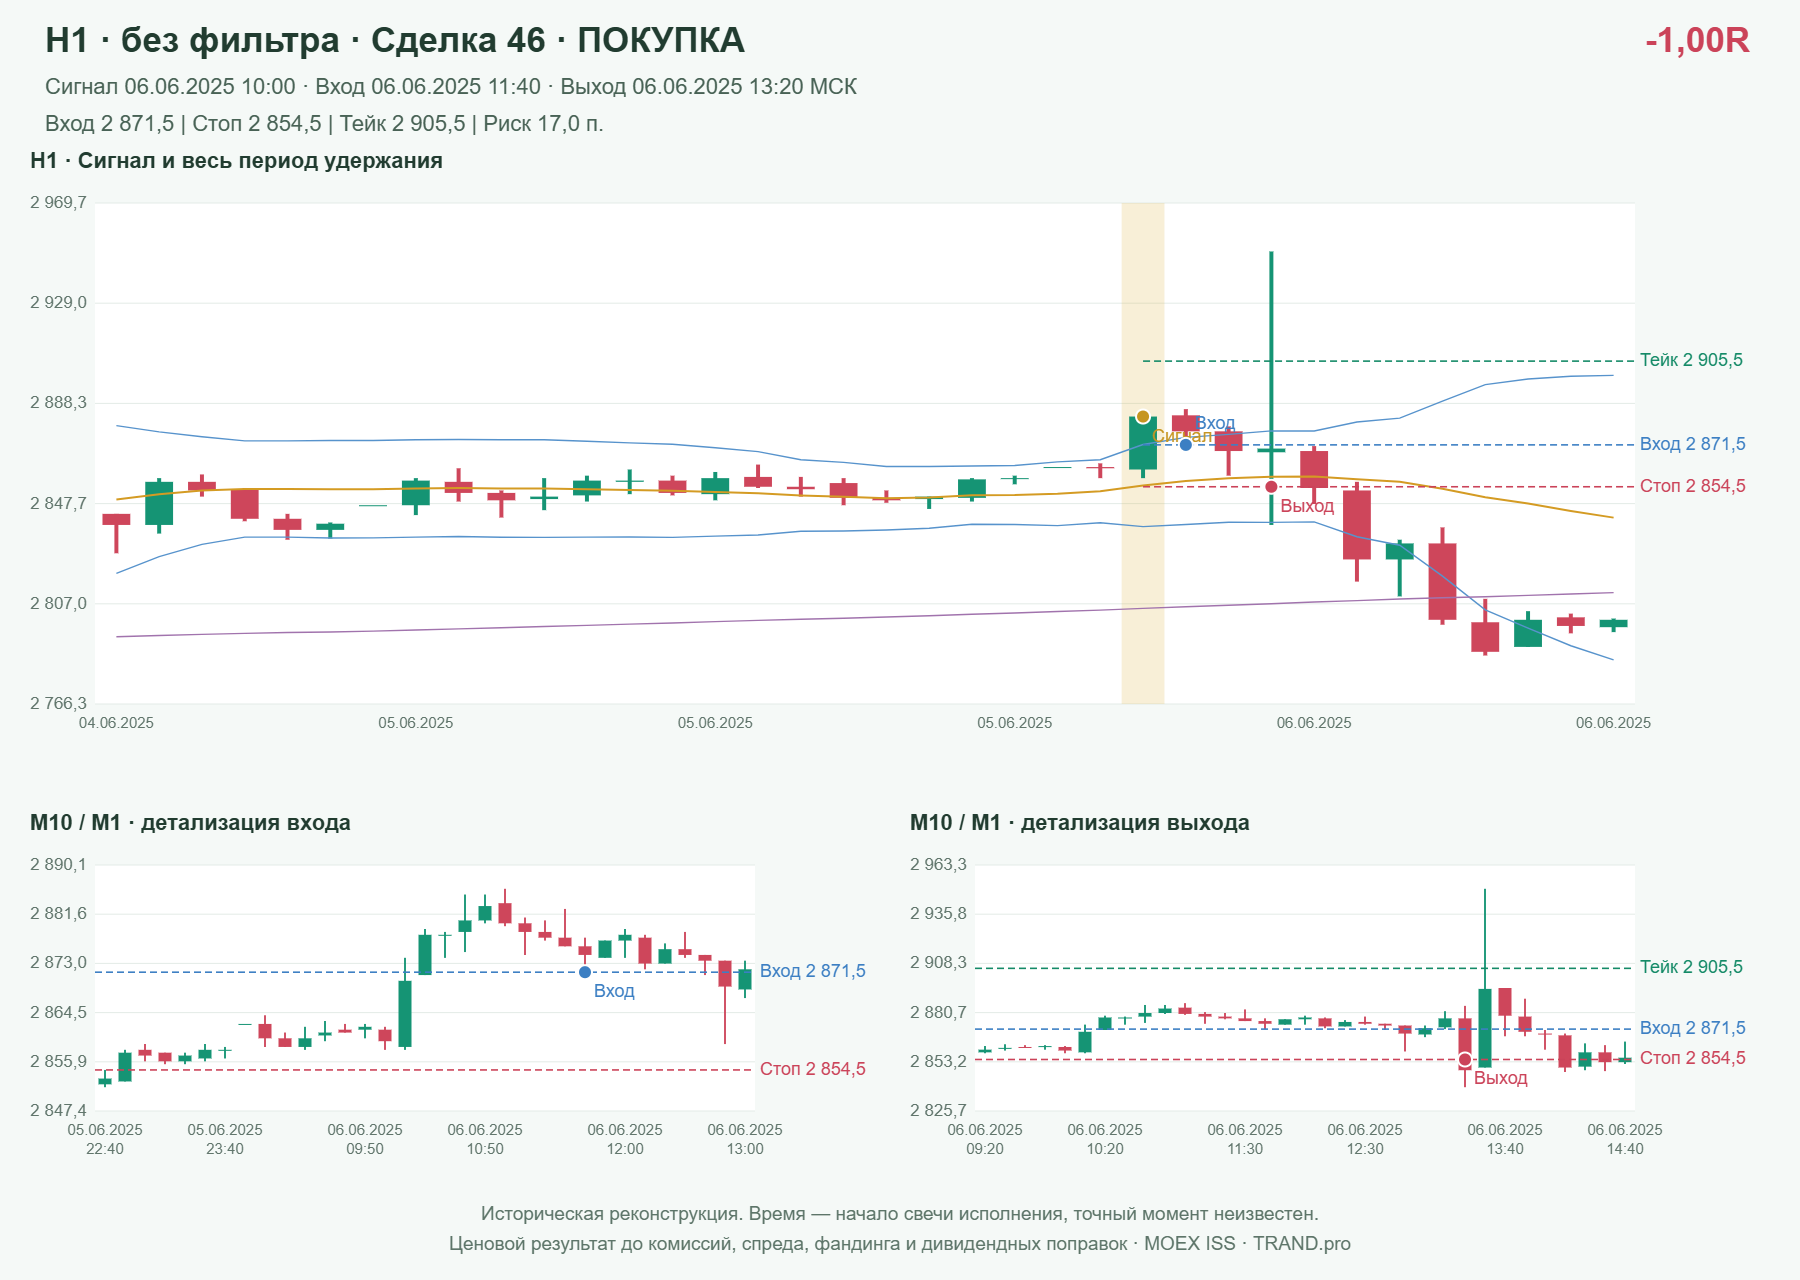Click the 2 881,6 axis label
Viewport: 1800px width, 1280px height.
(58, 914)
